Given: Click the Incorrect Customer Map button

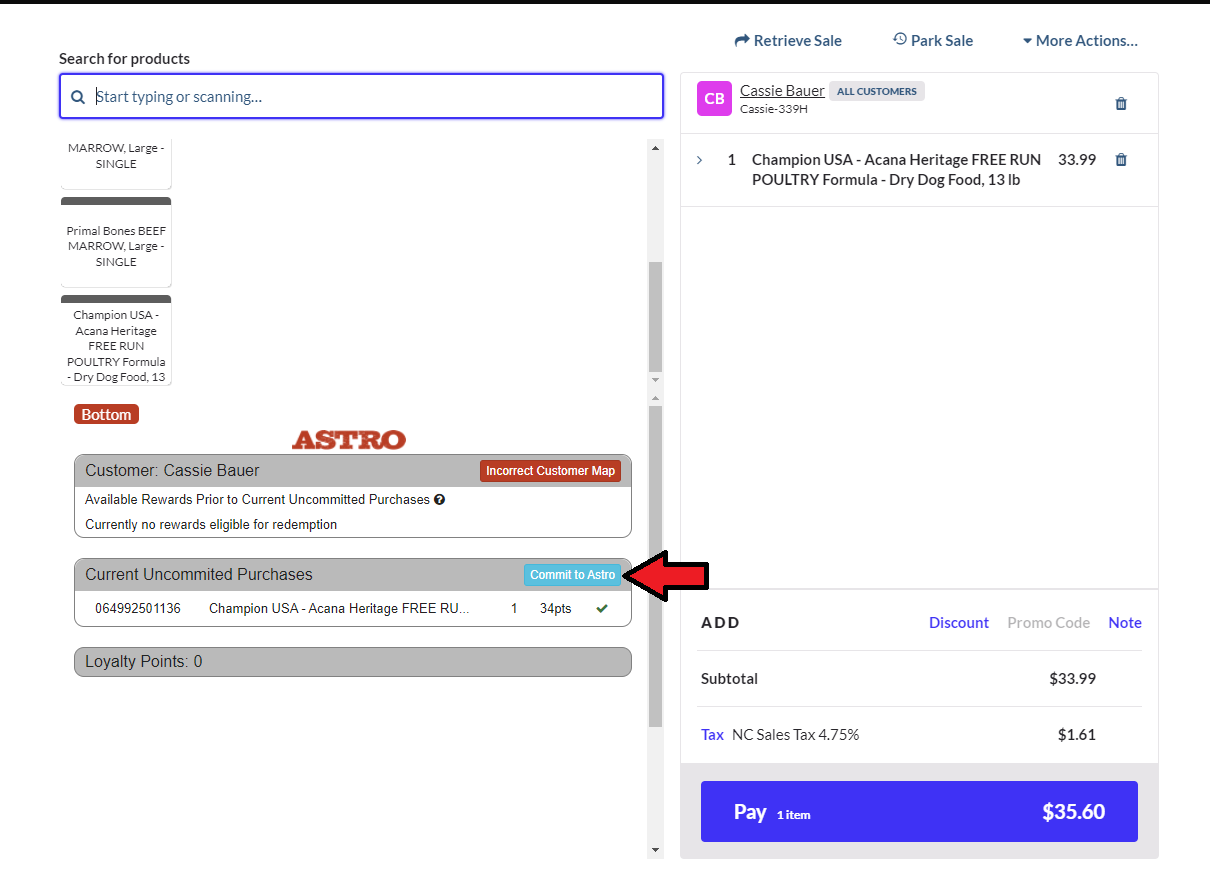Looking at the screenshot, I should (550, 471).
